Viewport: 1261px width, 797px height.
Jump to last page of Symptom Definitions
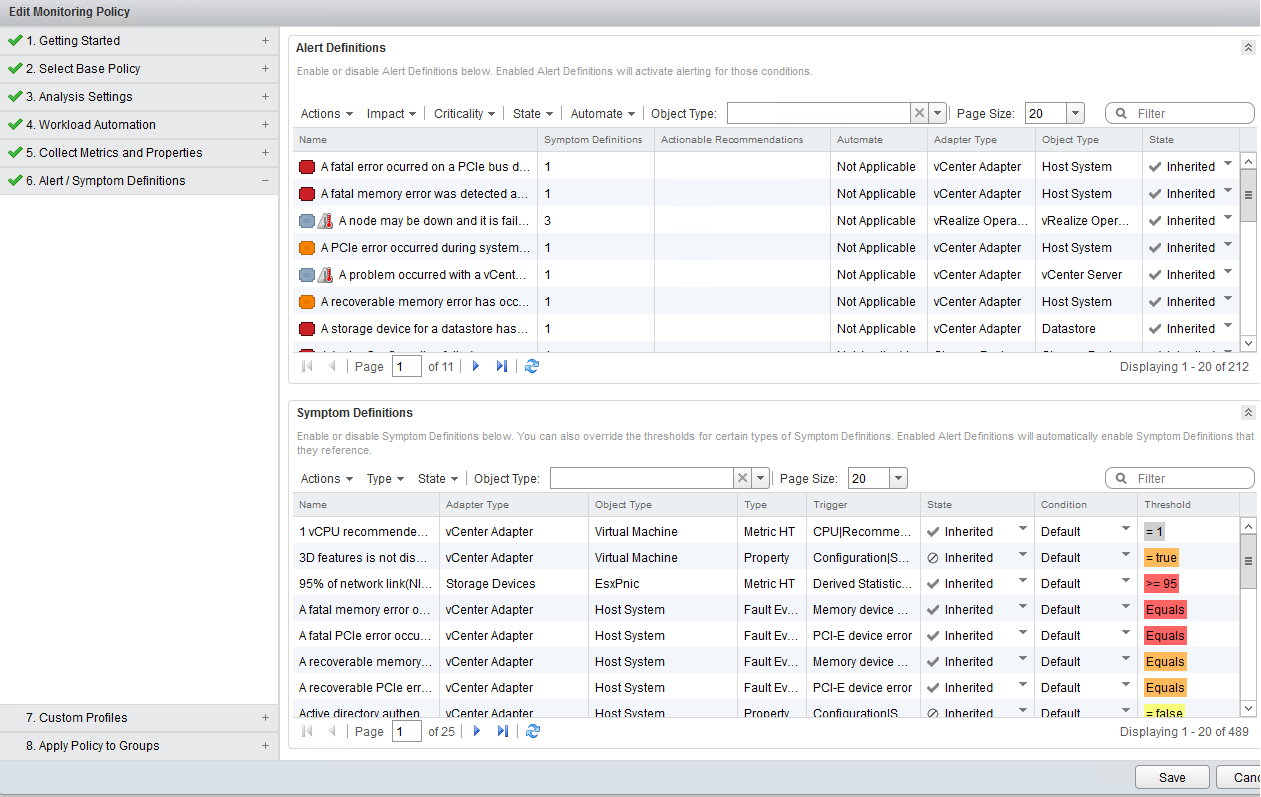tap(502, 732)
